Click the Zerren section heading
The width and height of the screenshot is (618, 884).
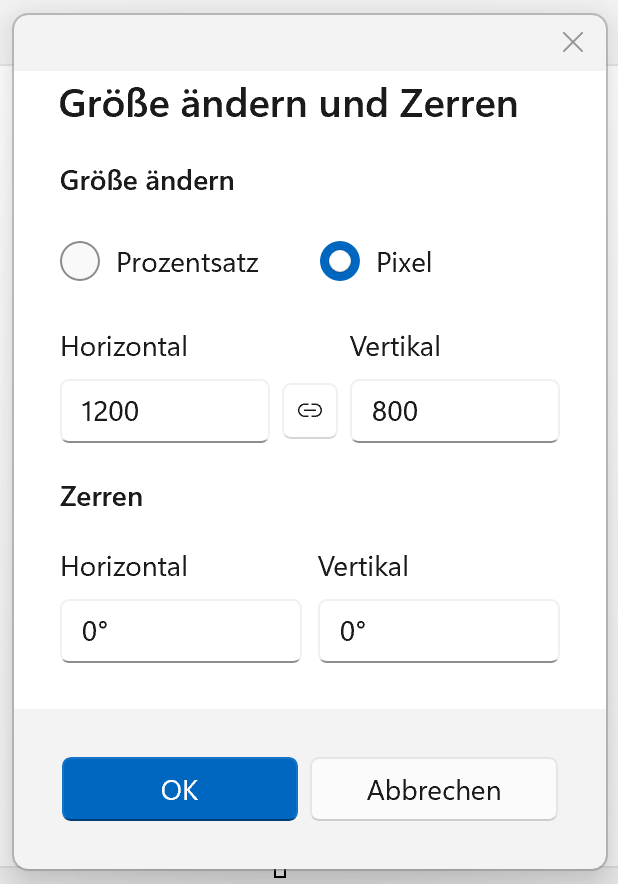[x=101, y=497]
